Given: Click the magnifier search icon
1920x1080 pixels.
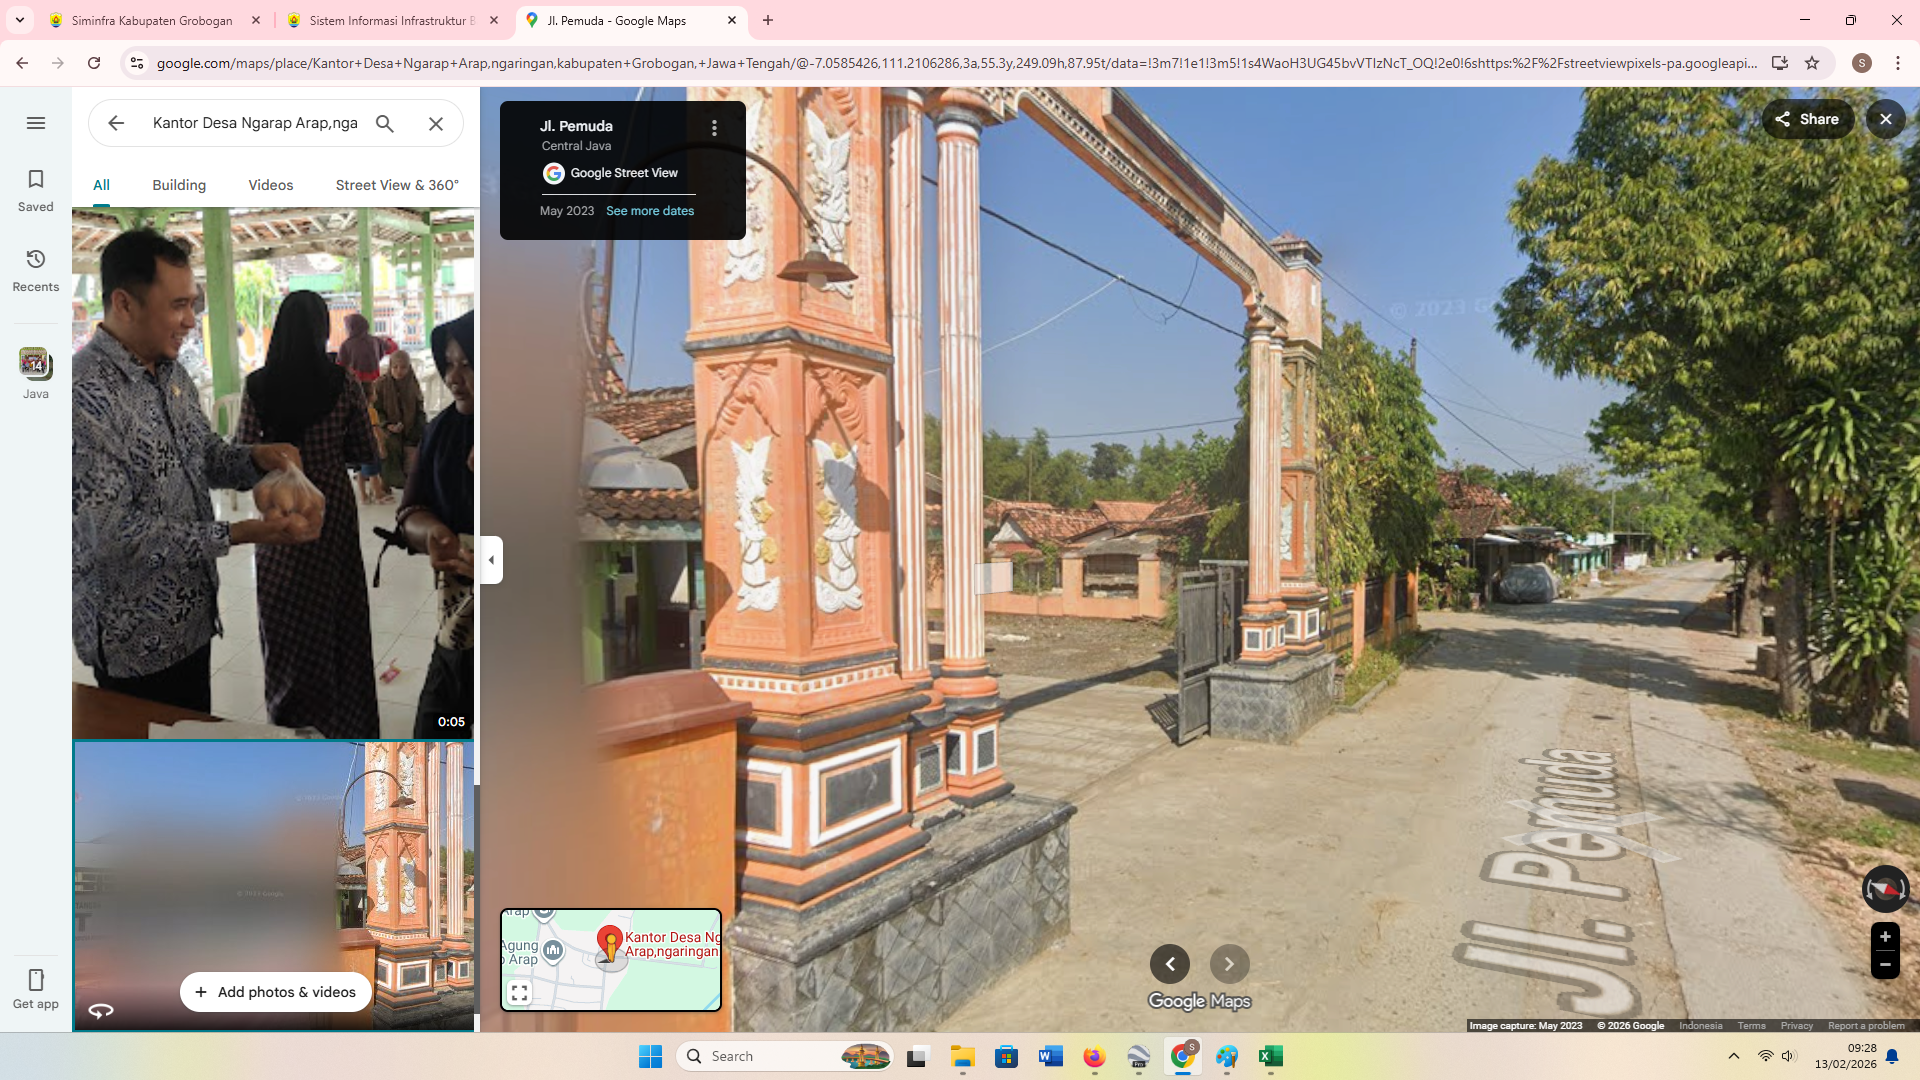Looking at the screenshot, I should [385, 123].
